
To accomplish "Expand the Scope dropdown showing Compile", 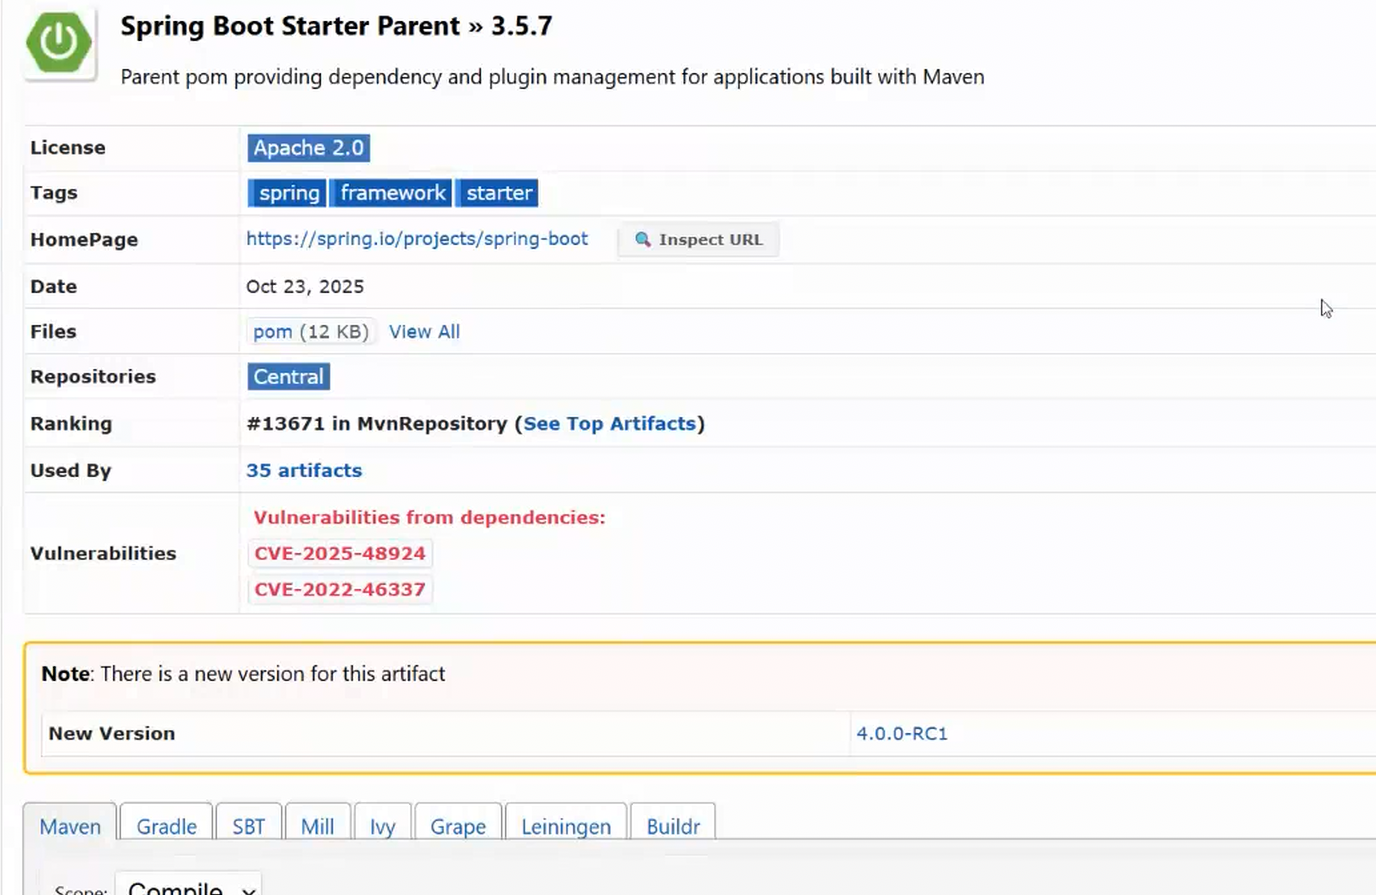I will 189,886.
